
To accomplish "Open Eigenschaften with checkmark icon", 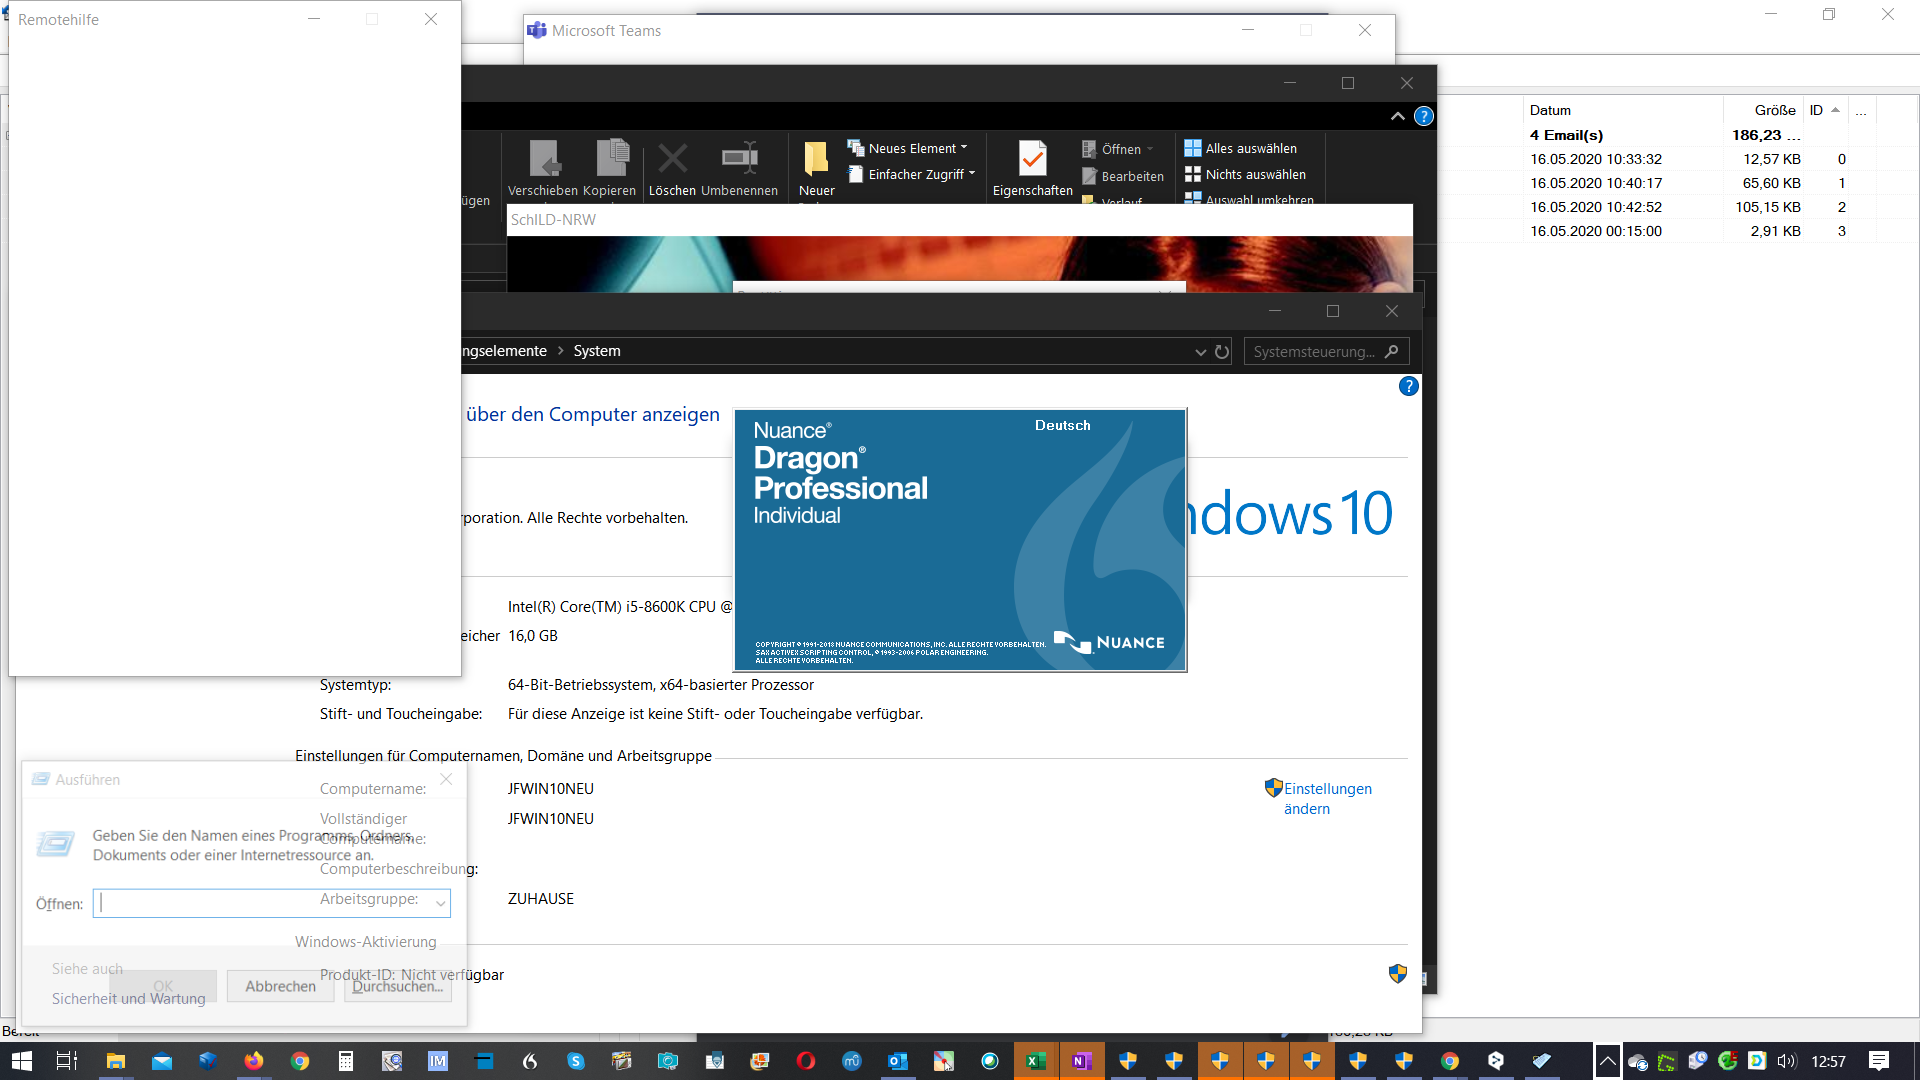I will pos(1032,158).
